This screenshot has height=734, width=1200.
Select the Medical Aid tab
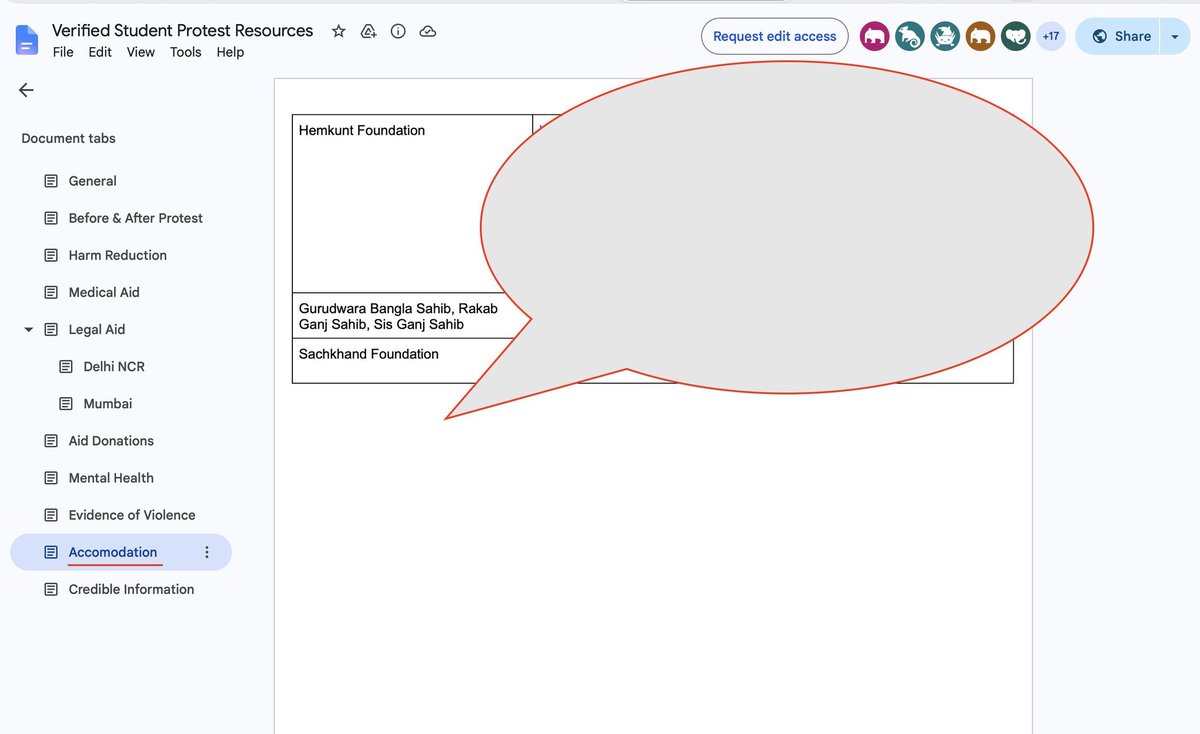tap(121, 292)
